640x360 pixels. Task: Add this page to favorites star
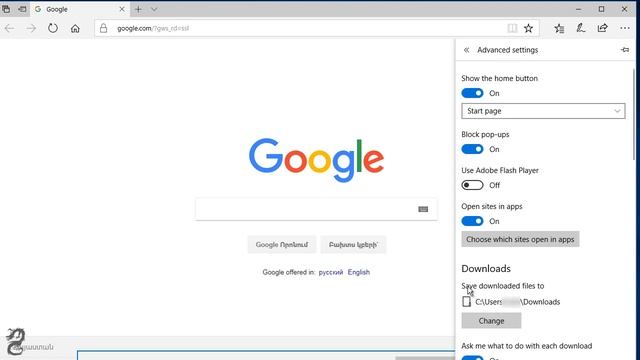point(529,28)
